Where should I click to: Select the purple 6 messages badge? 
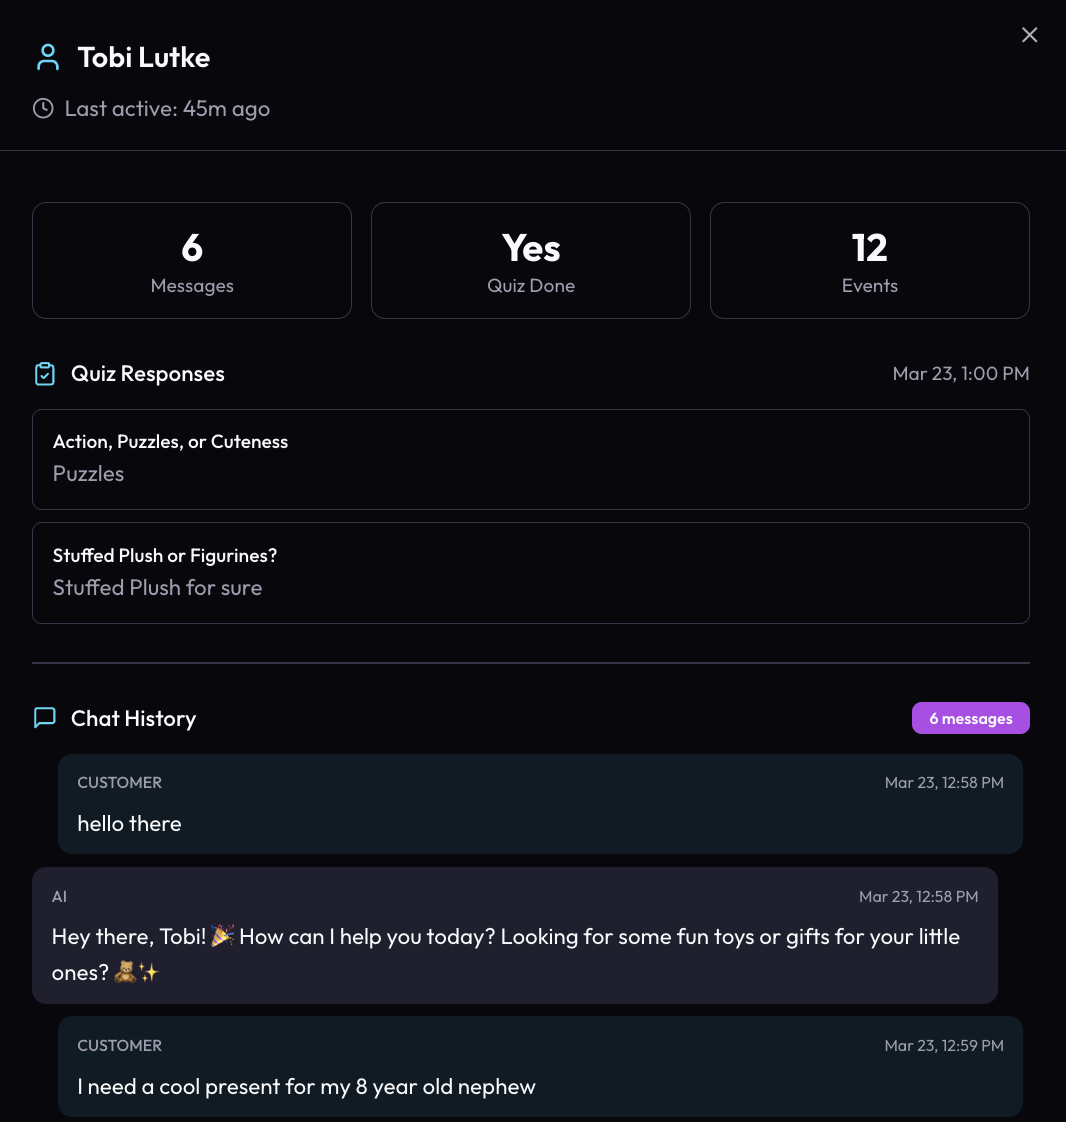pos(970,718)
